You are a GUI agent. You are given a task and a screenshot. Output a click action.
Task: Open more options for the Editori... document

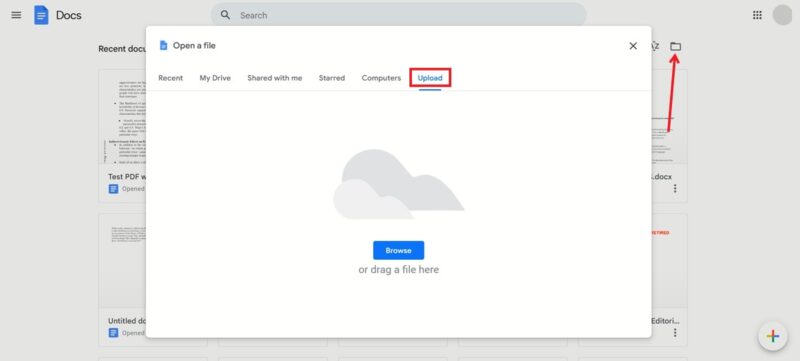tap(675, 332)
